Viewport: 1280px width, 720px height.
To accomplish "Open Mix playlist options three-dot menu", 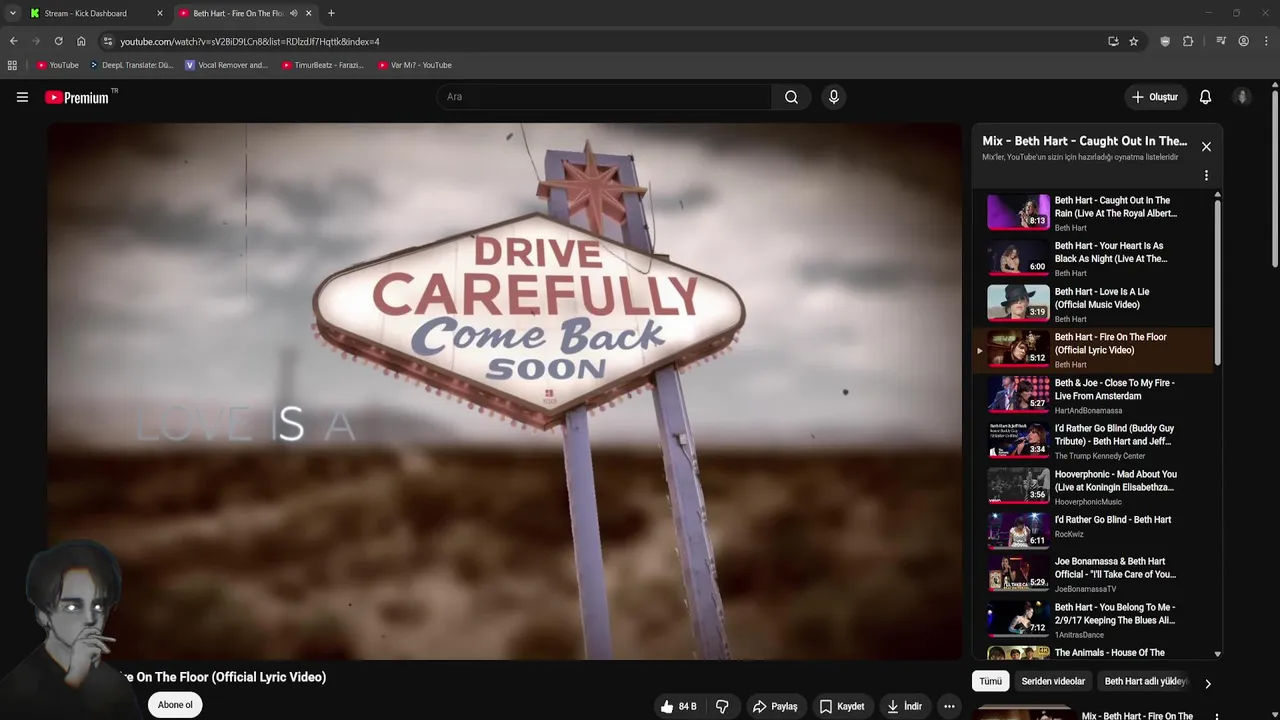I will (1206, 175).
